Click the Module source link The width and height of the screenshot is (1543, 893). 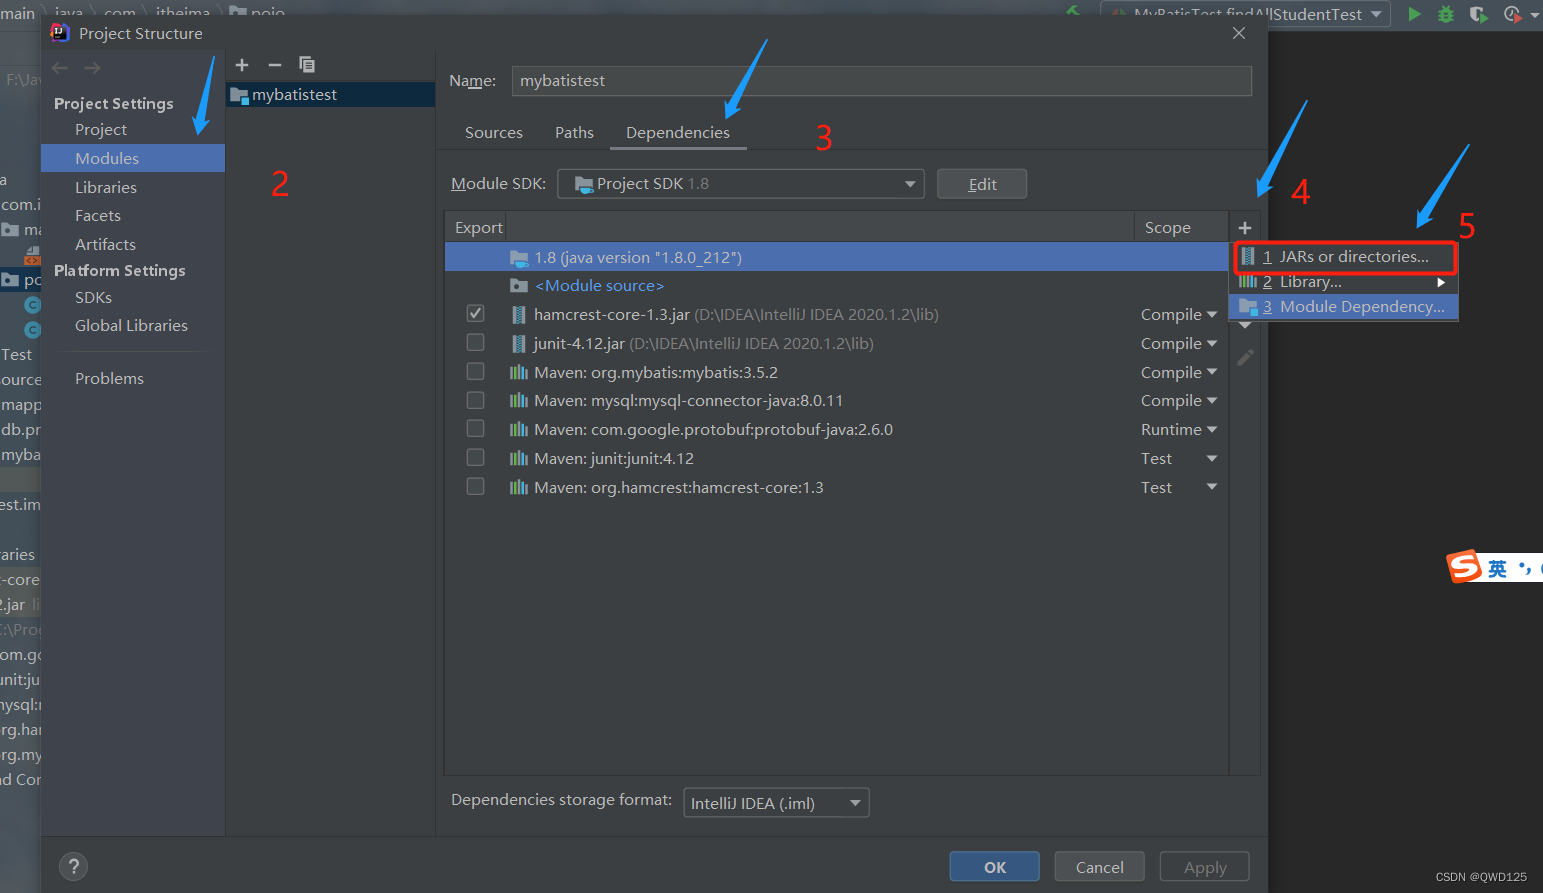[600, 286]
